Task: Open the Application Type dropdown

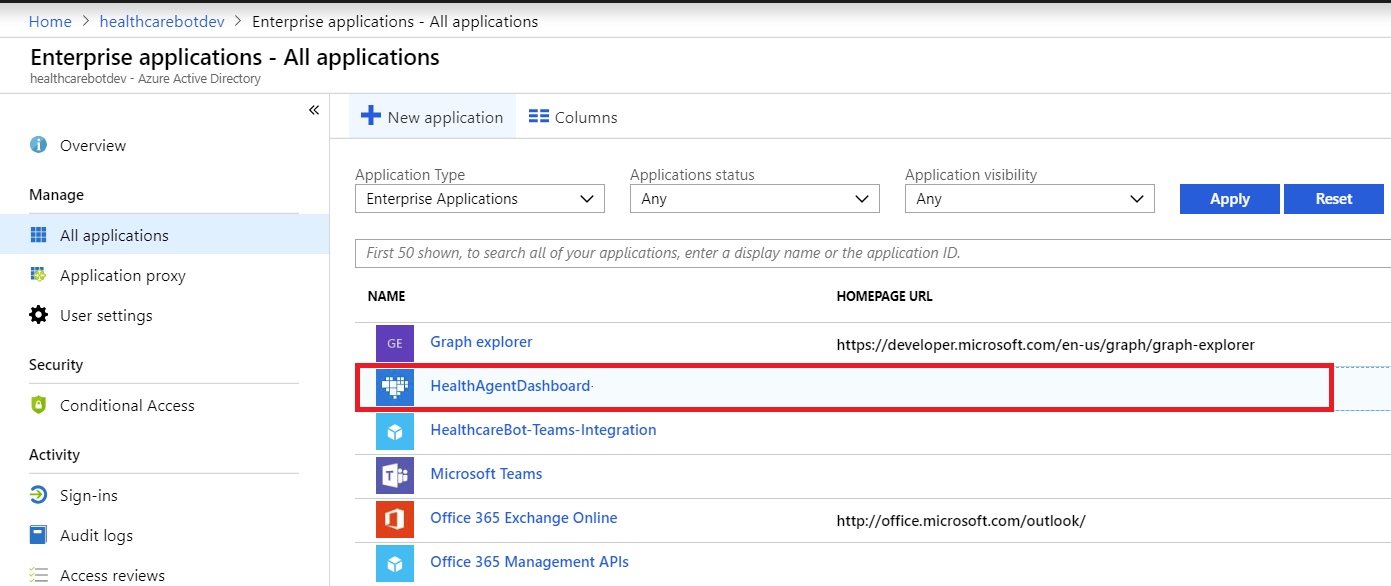Action: (480, 198)
